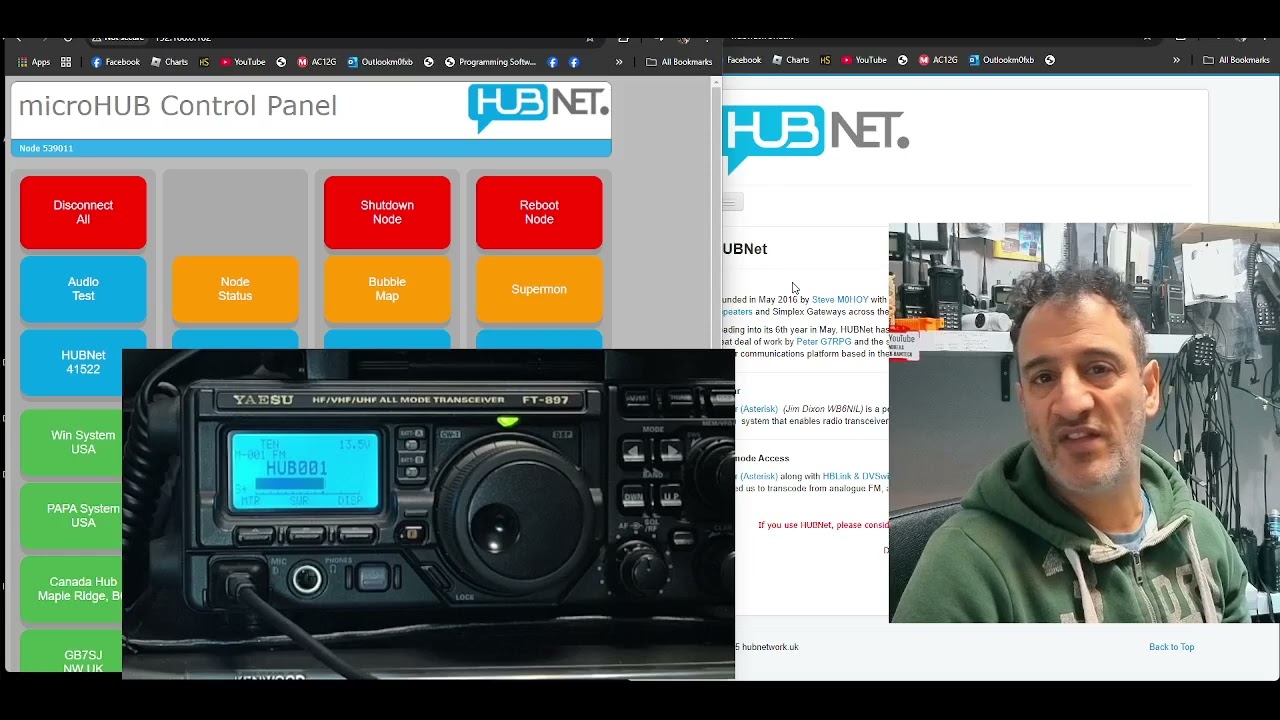Connect to GB7SJ NW UK node
This screenshot has width=1280, height=720.
click(x=71, y=651)
